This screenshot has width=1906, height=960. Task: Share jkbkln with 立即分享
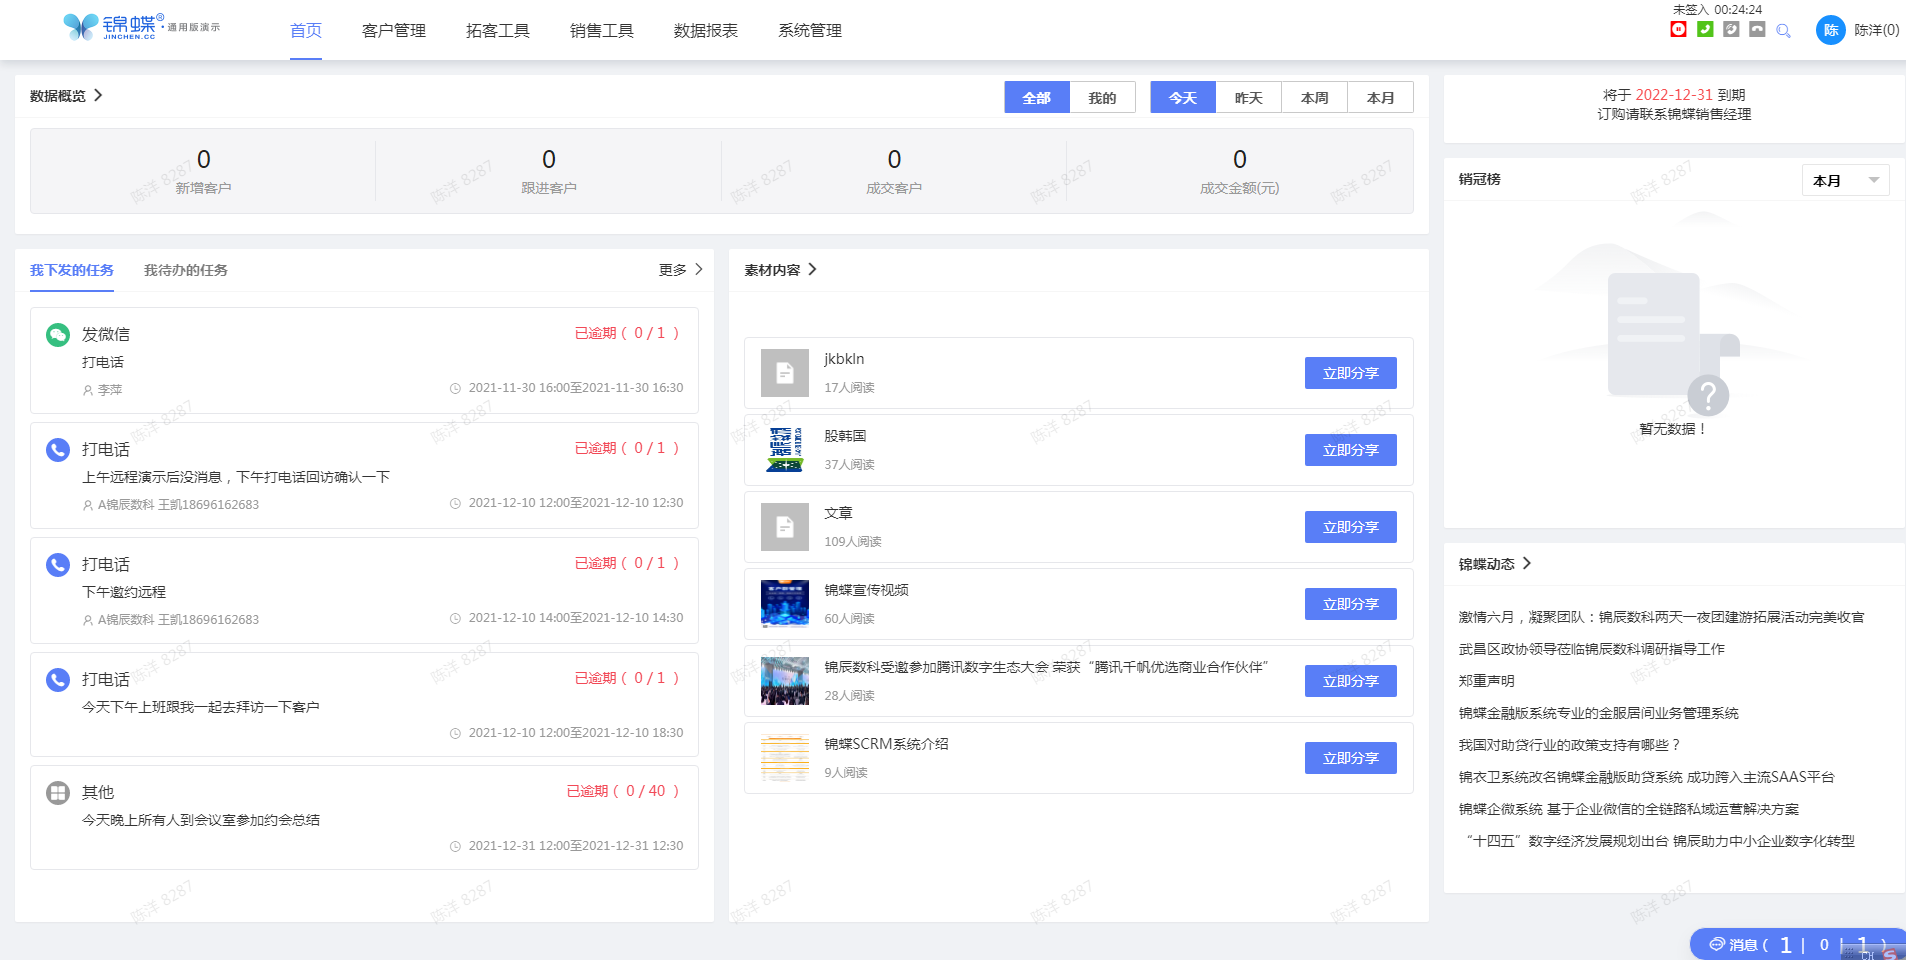tap(1351, 373)
